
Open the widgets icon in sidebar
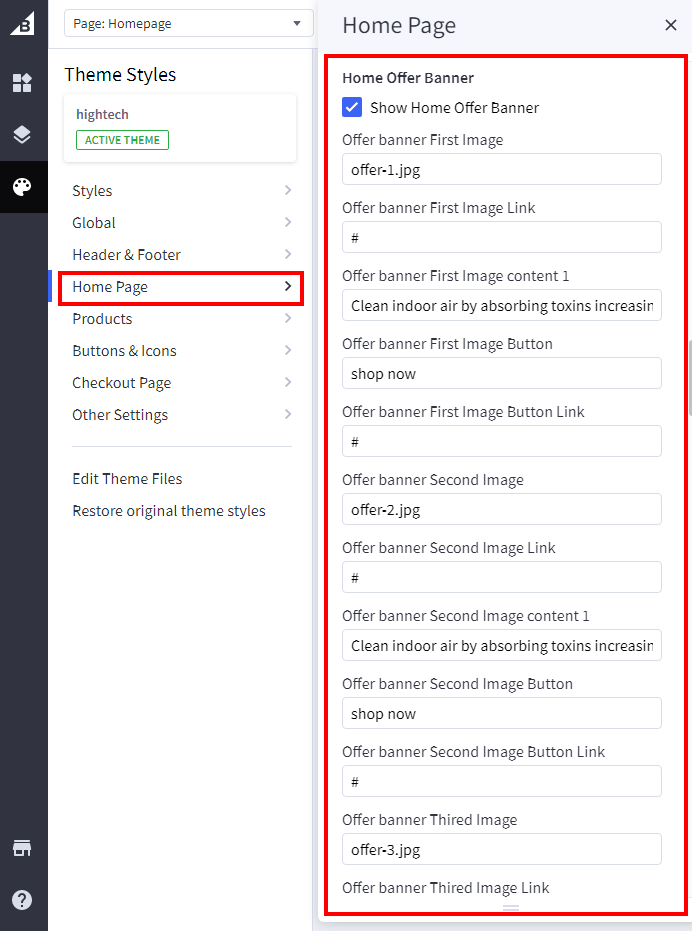click(22, 83)
